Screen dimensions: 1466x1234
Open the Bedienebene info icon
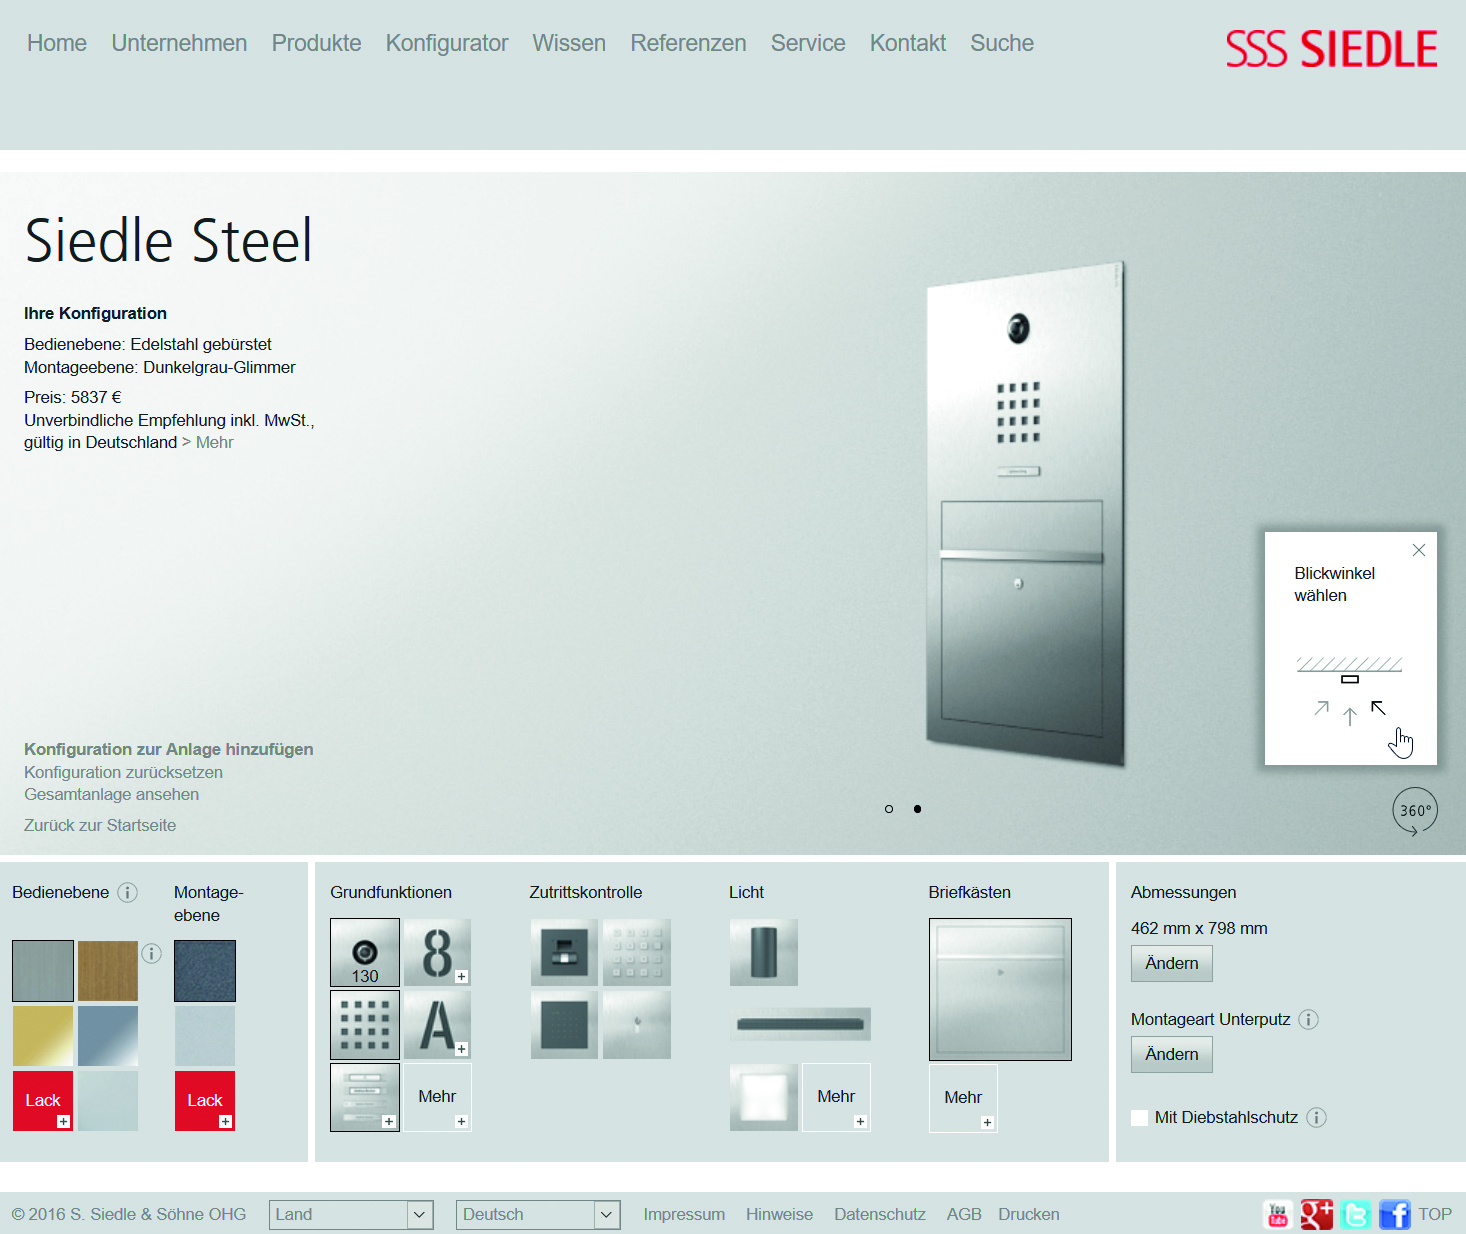point(128,892)
